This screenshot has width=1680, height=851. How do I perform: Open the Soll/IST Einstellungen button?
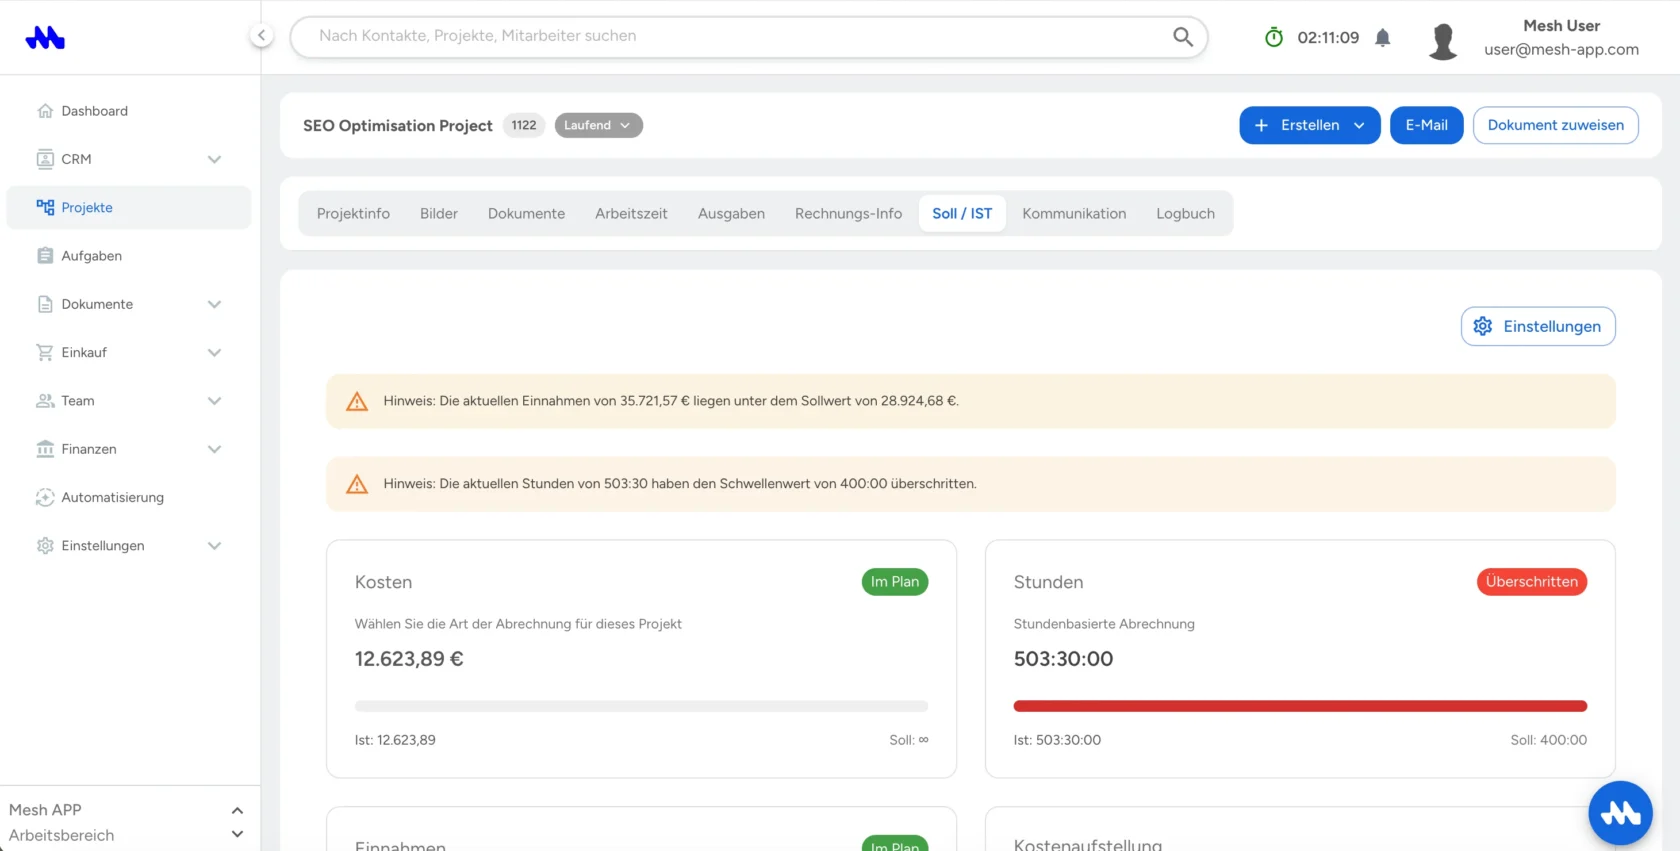(x=1538, y=326)
